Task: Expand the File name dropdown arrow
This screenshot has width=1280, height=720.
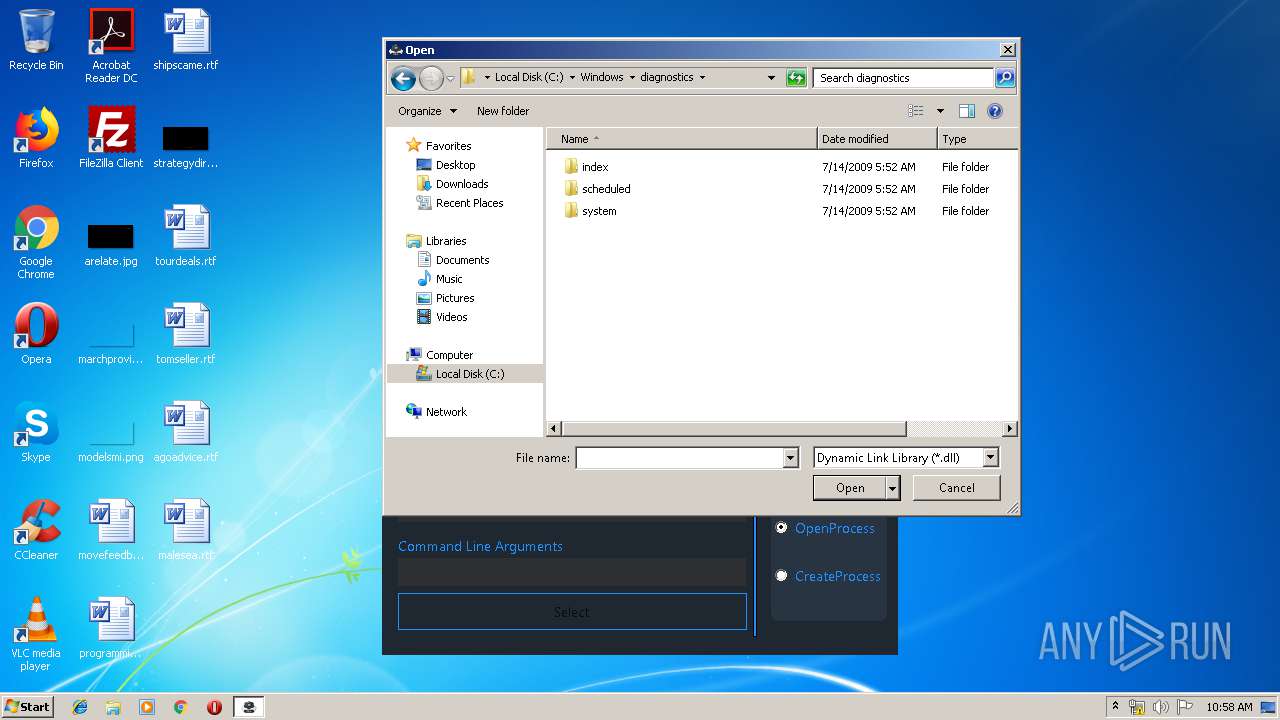Action: click(x=791, y=458)
